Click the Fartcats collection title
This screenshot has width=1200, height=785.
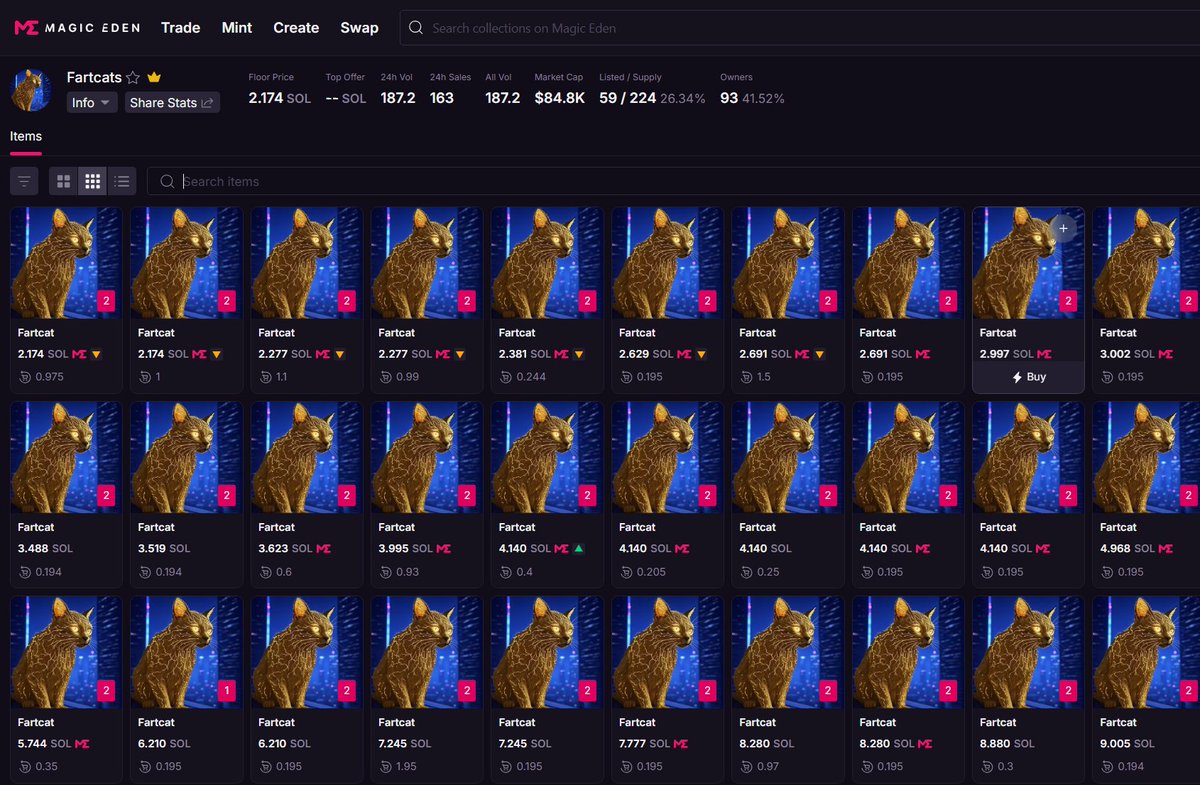(94, 77)
